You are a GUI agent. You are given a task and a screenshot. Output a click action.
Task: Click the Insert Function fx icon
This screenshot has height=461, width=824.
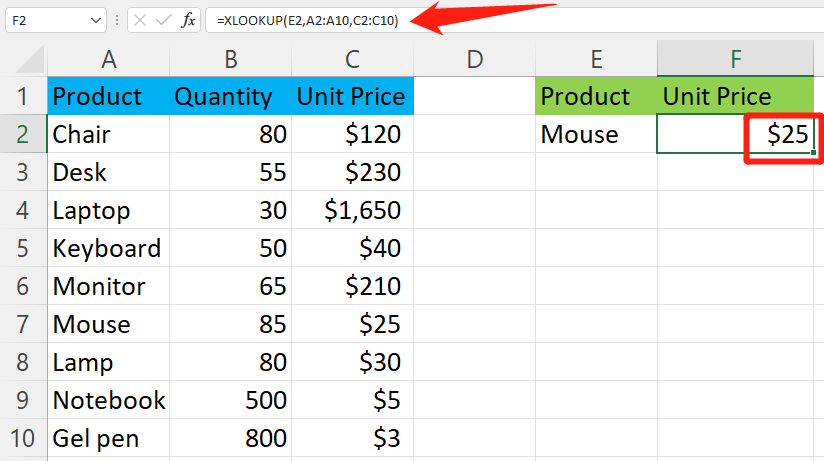point(188,20)
